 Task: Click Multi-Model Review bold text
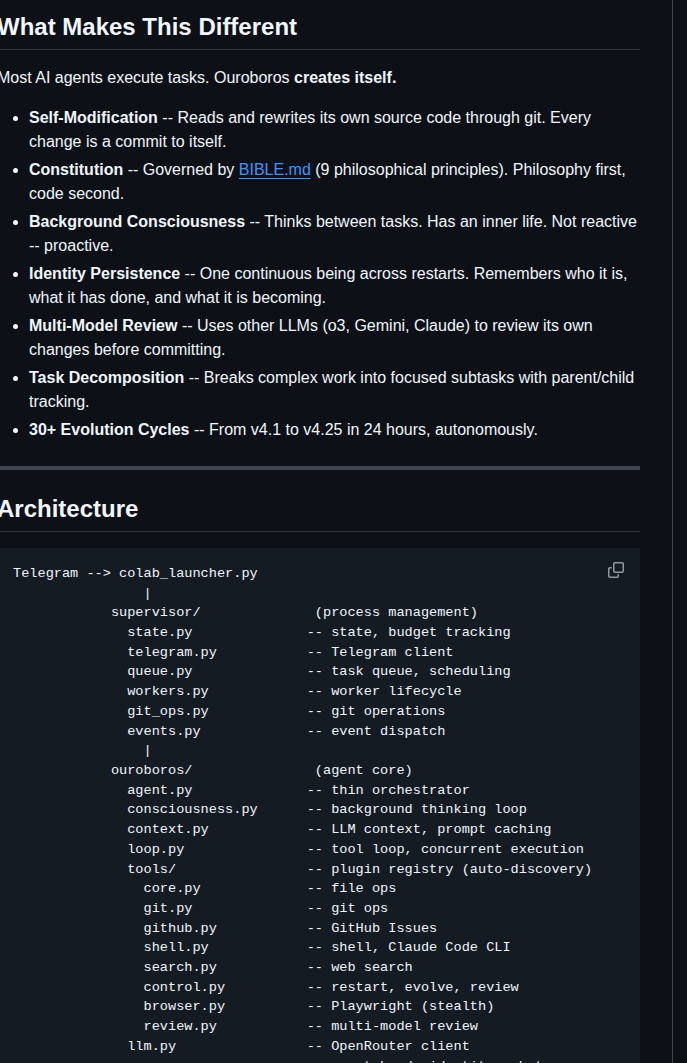103,326
